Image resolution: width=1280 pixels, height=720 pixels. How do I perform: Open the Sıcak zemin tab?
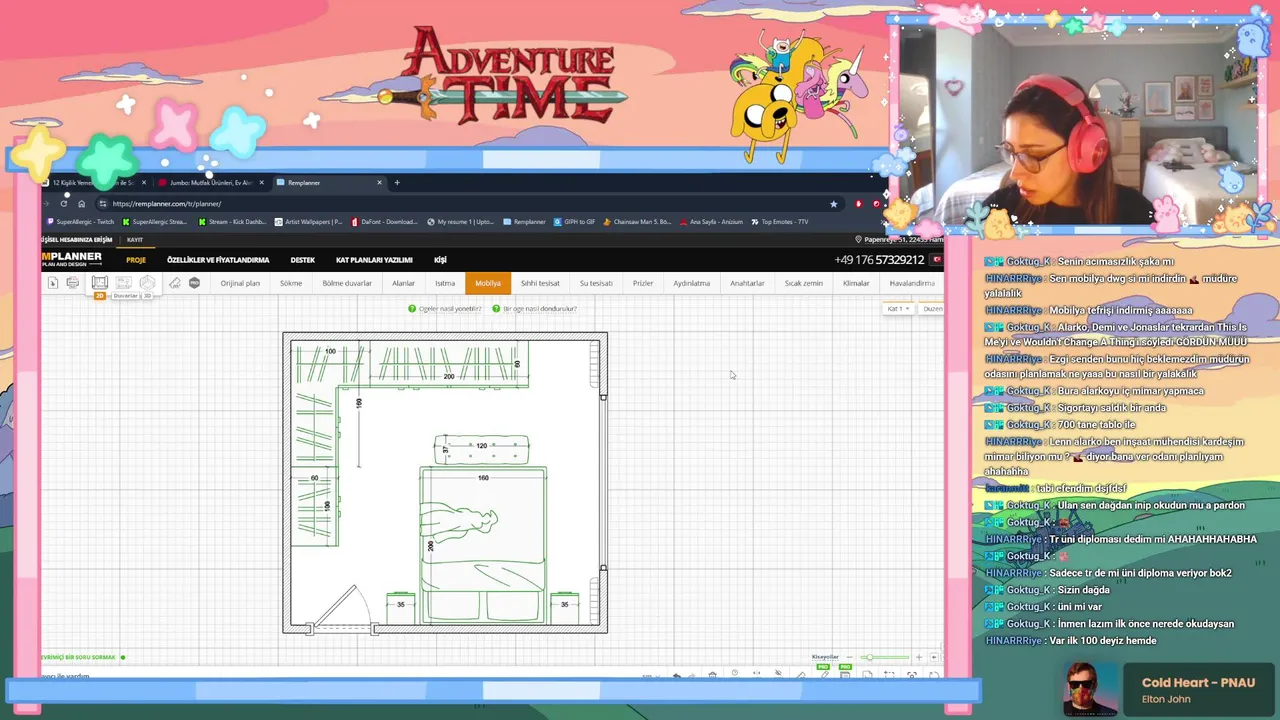tap(804, 283)
